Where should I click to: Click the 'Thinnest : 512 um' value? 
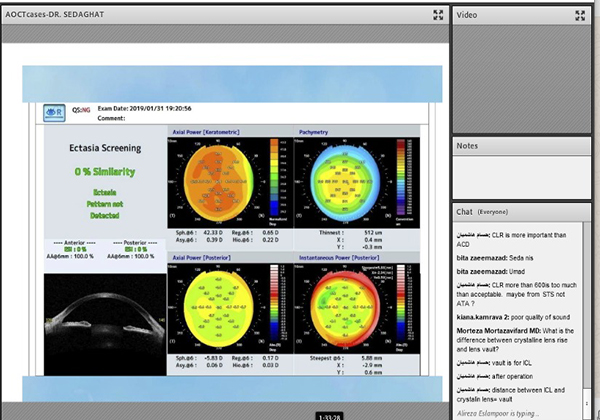(351, 233)
